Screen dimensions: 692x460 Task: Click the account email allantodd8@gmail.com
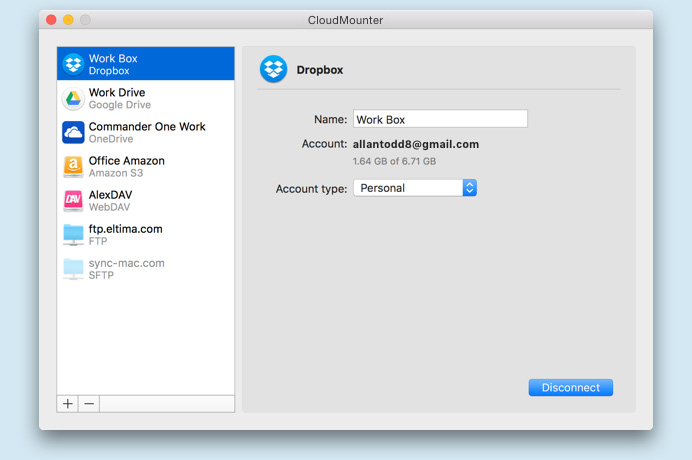point(416,144)
